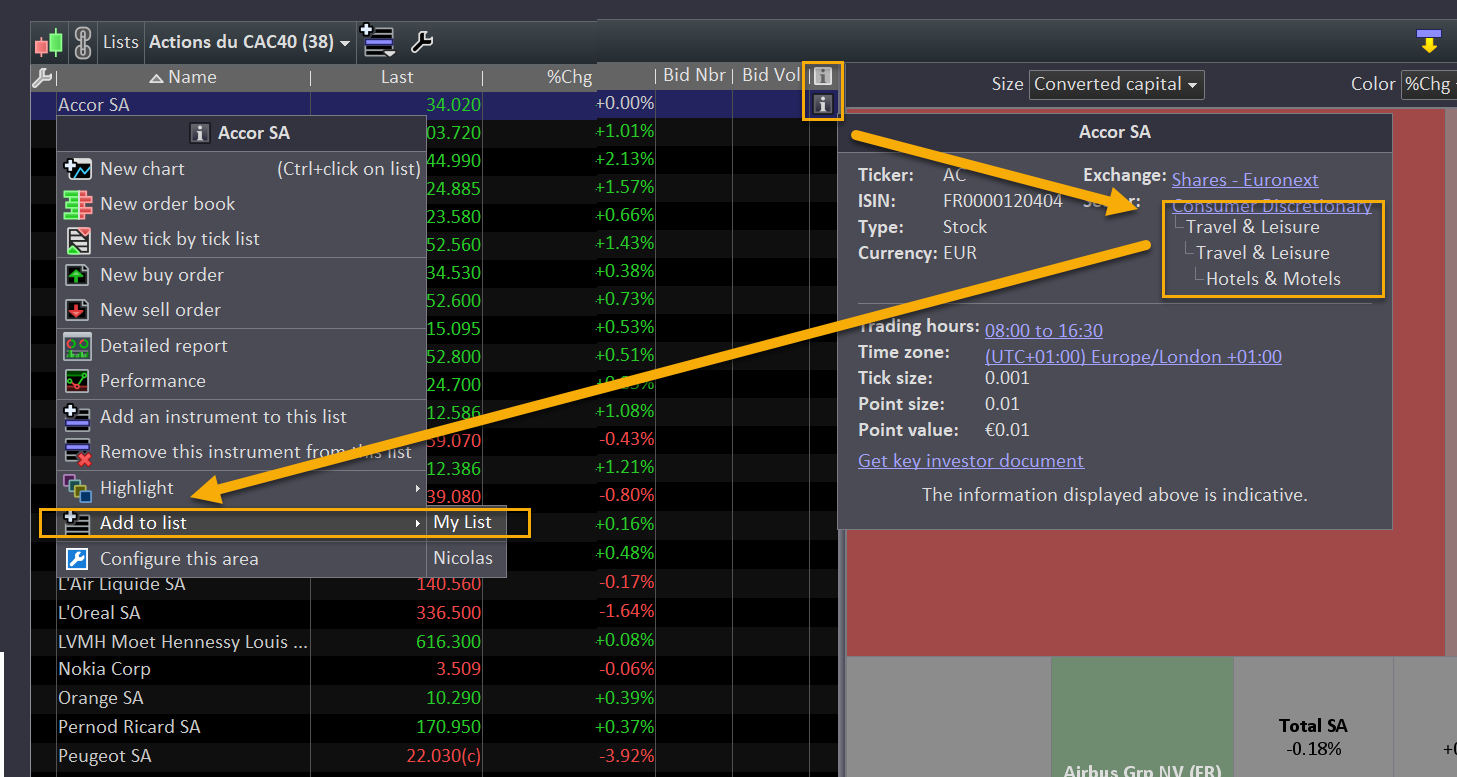Viewport: 1457px width, 777px height.
Task: Click the candlestick chart icon in the toolbar
Action: coord(49,43)
